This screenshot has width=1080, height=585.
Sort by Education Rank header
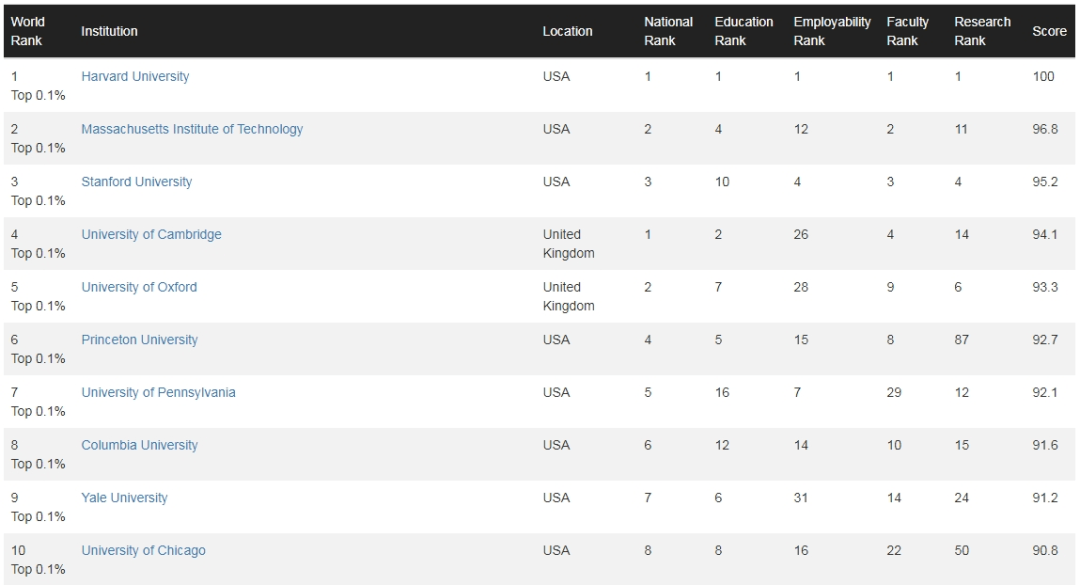click(743, 31)
